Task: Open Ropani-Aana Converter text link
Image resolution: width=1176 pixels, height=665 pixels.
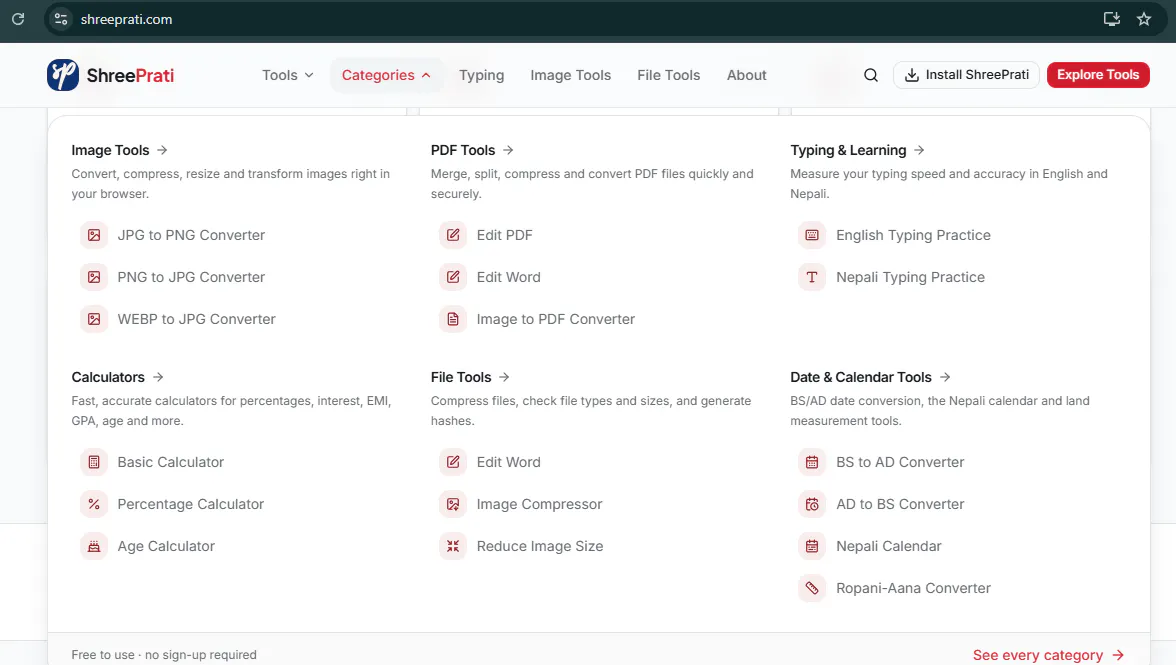Action: point(914,589)
